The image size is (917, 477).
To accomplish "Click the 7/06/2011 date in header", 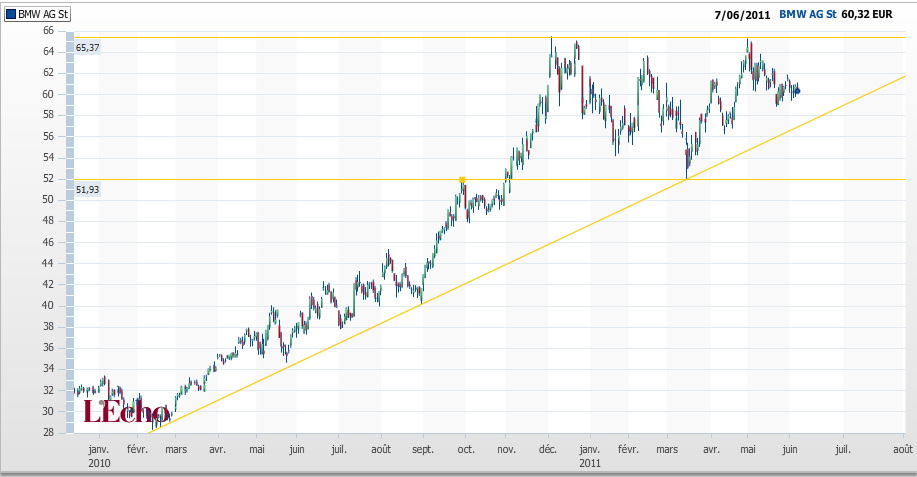I will 742,15.
